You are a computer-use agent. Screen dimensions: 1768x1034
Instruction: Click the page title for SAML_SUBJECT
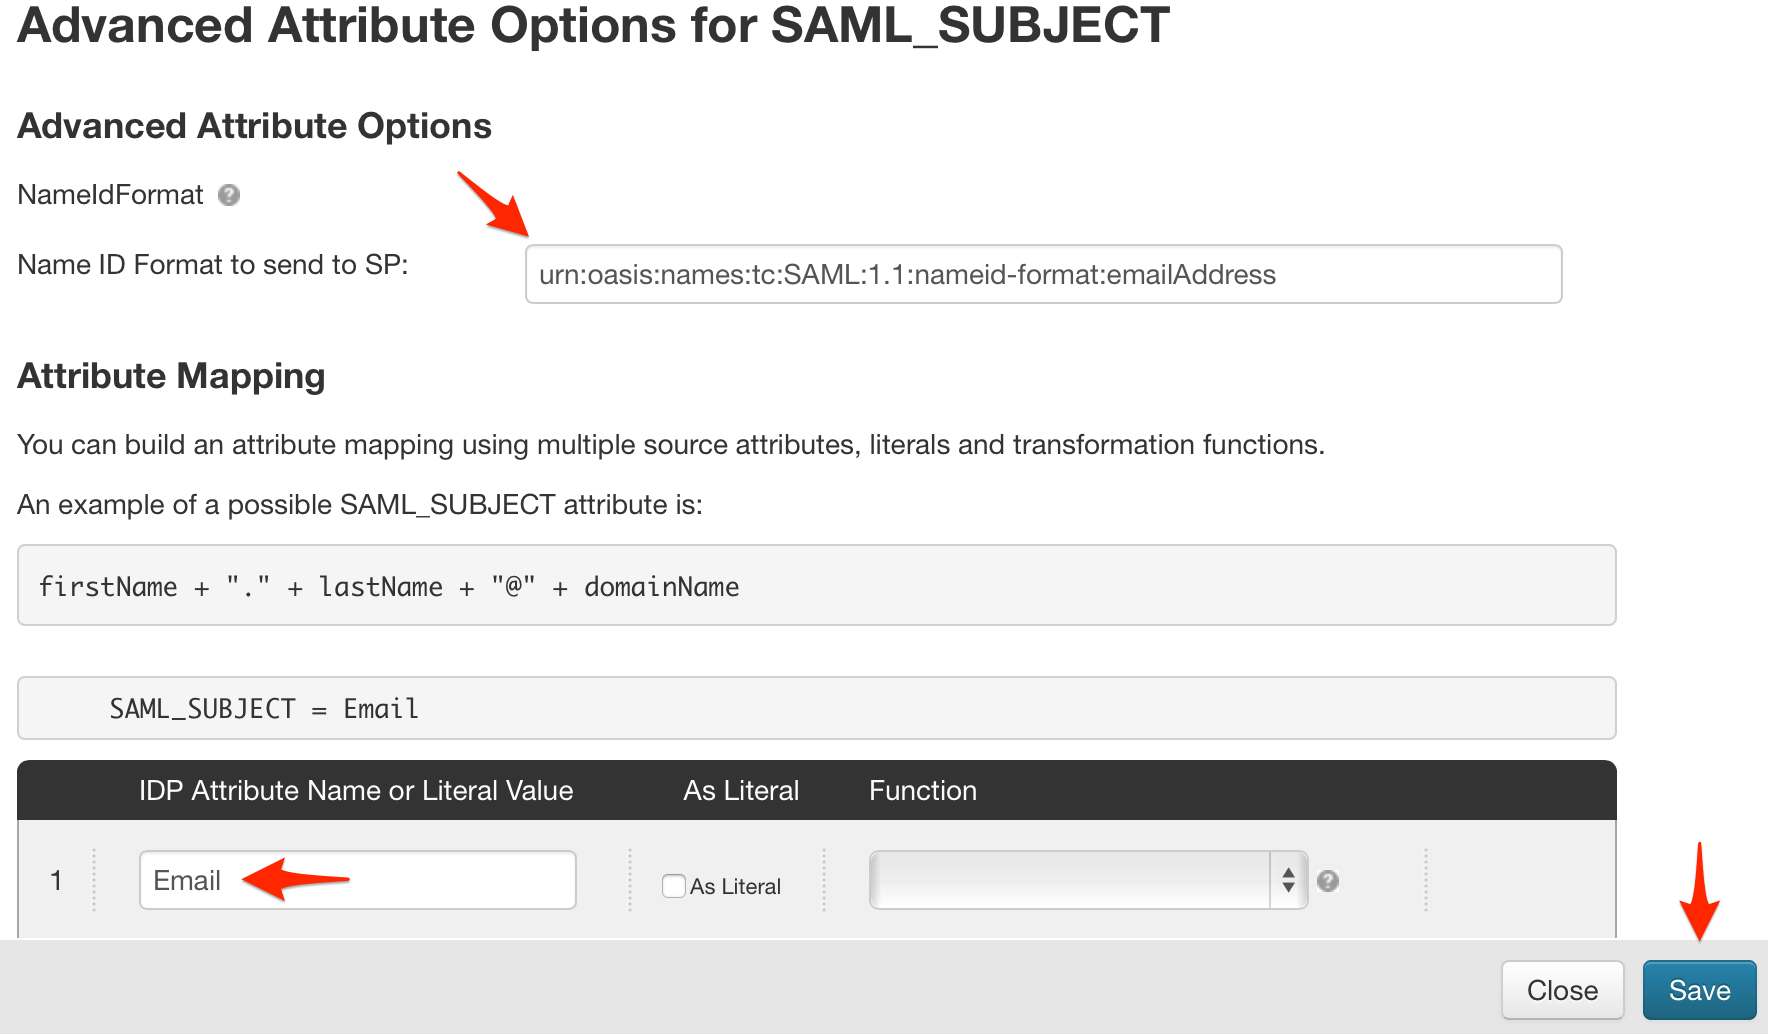(x=594, y=26)
